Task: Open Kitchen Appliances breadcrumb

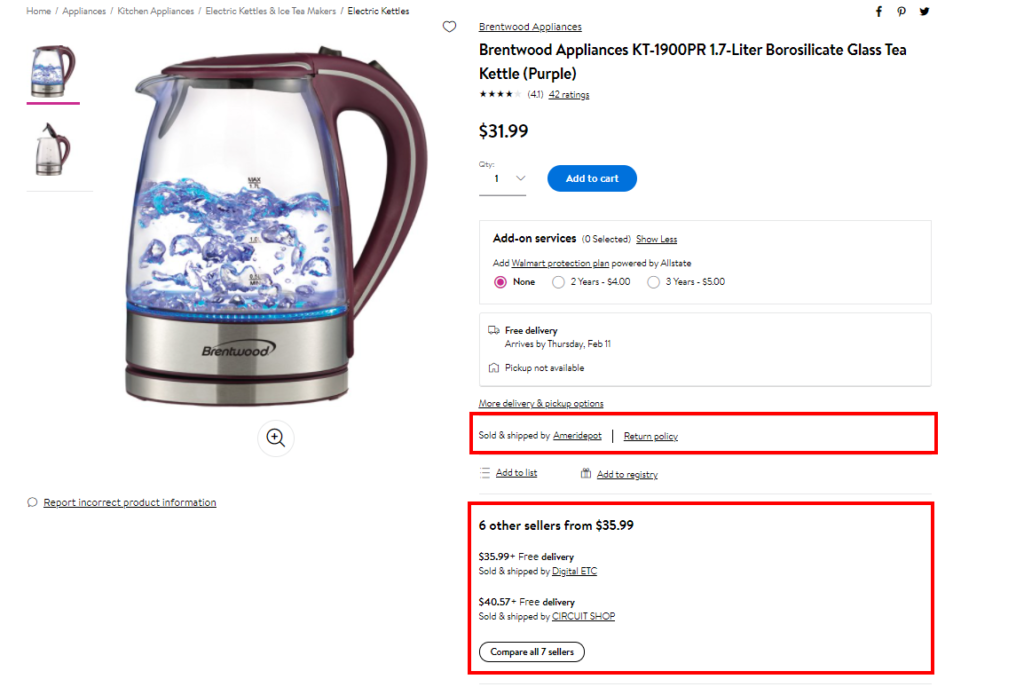Action: coord(155,11)
